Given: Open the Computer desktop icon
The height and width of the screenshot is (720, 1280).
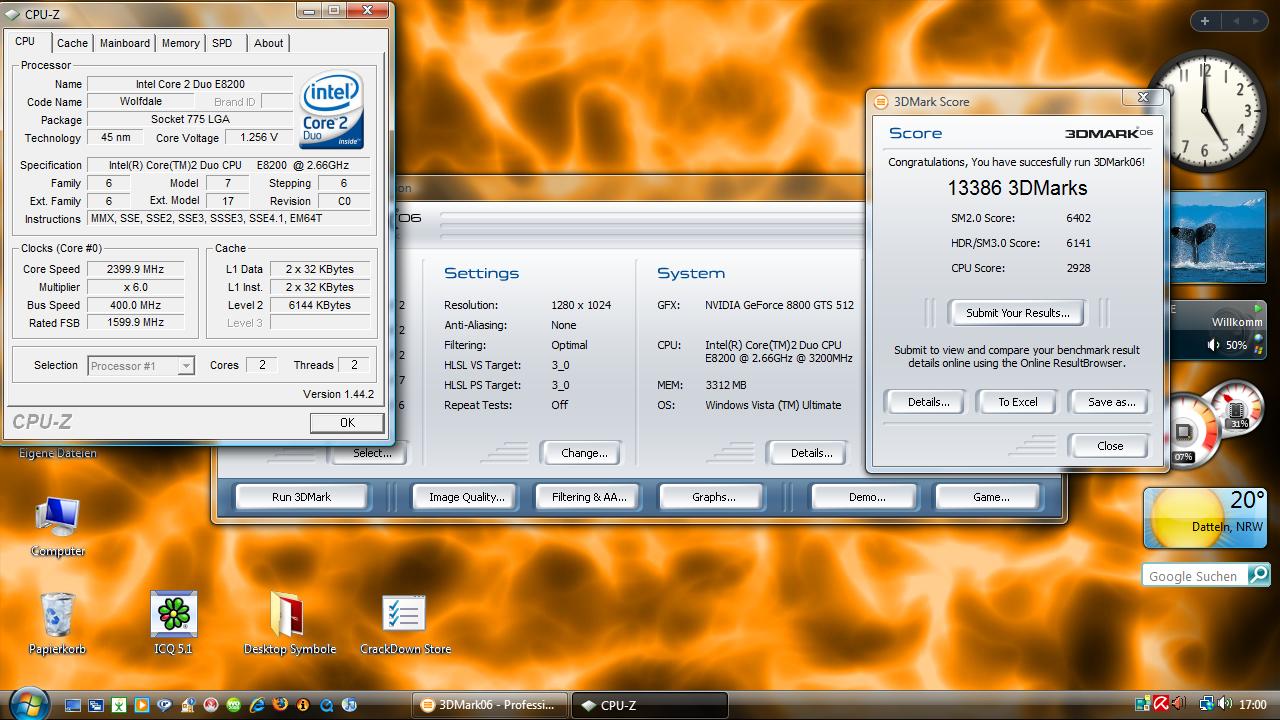Looking at the screenshot, I should point(57,526).
